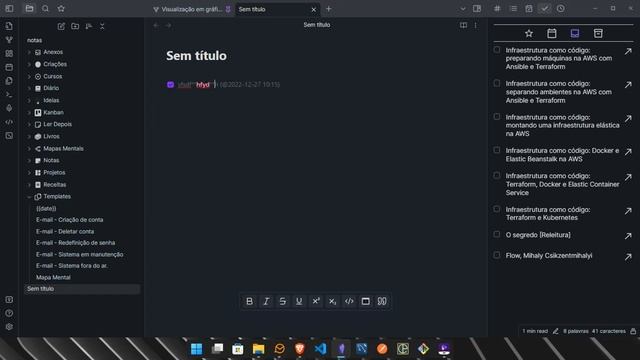Toggle bold formatting
Viewport: 640px width, 360px height.
[249, 301]
